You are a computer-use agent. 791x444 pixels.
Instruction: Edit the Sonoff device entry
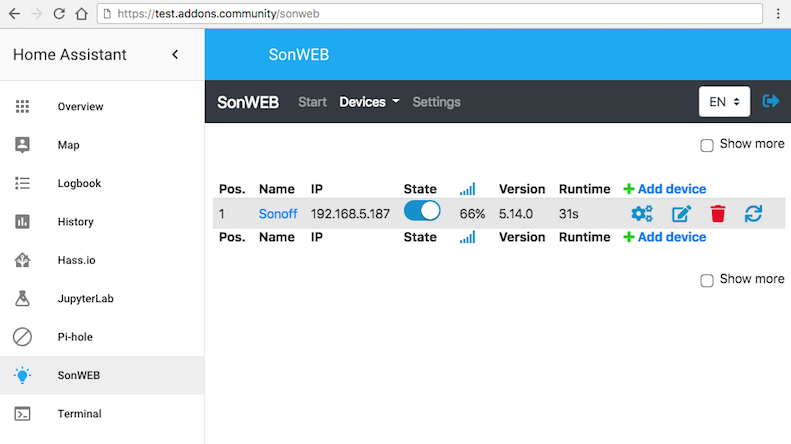[681, 213]
